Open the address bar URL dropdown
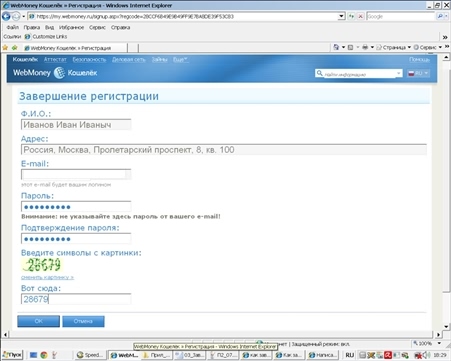 point(341,16)
